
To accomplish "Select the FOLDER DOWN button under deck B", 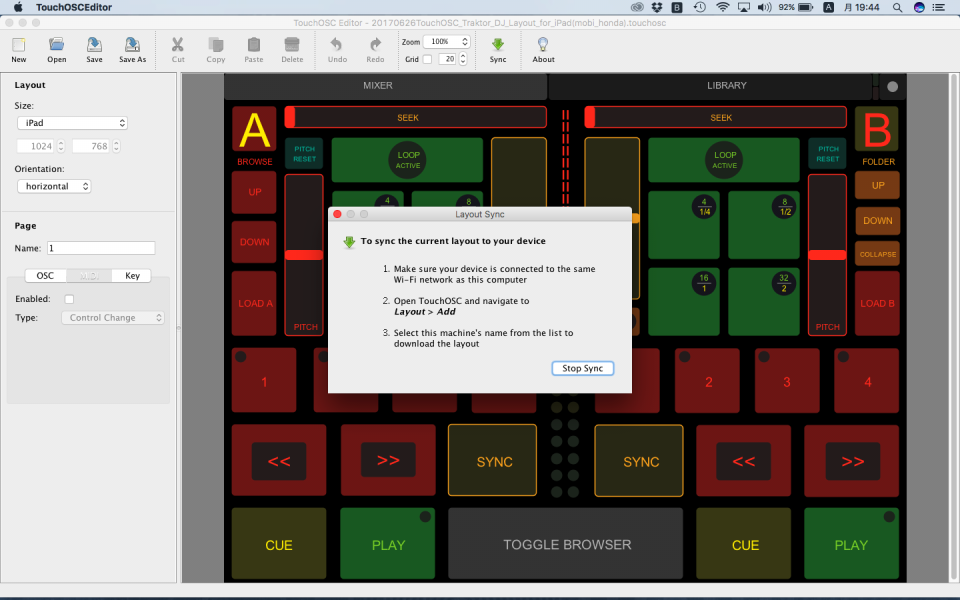I will tap(877, 220).
